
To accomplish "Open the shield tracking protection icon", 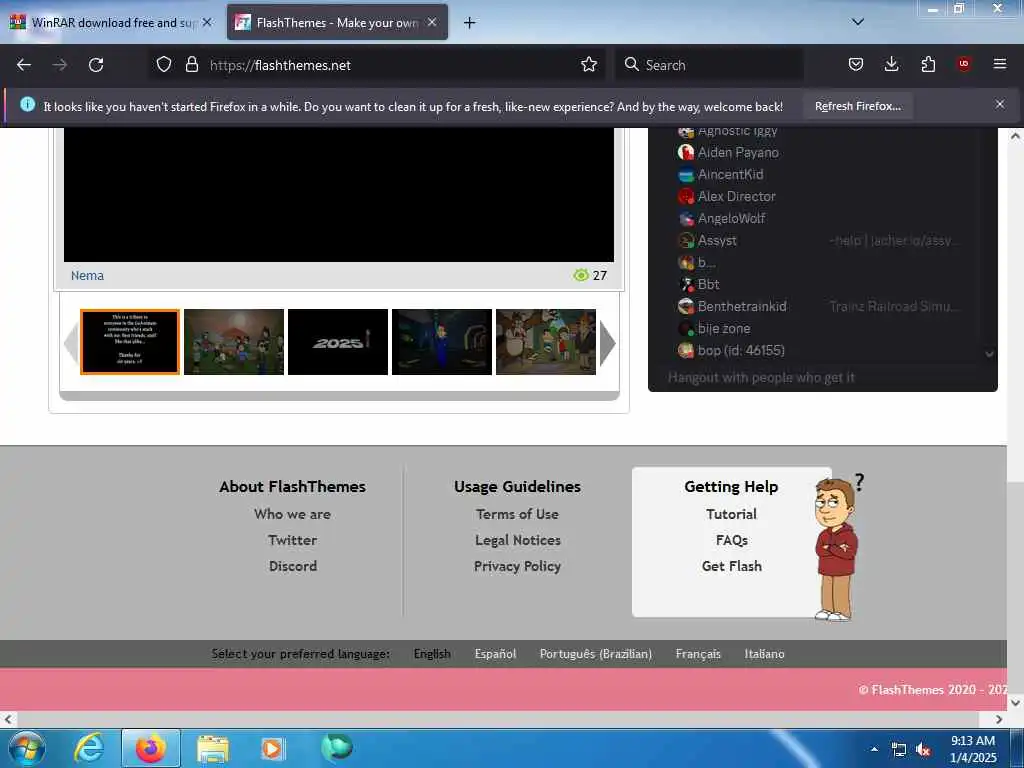I will [x=164, y=64].
